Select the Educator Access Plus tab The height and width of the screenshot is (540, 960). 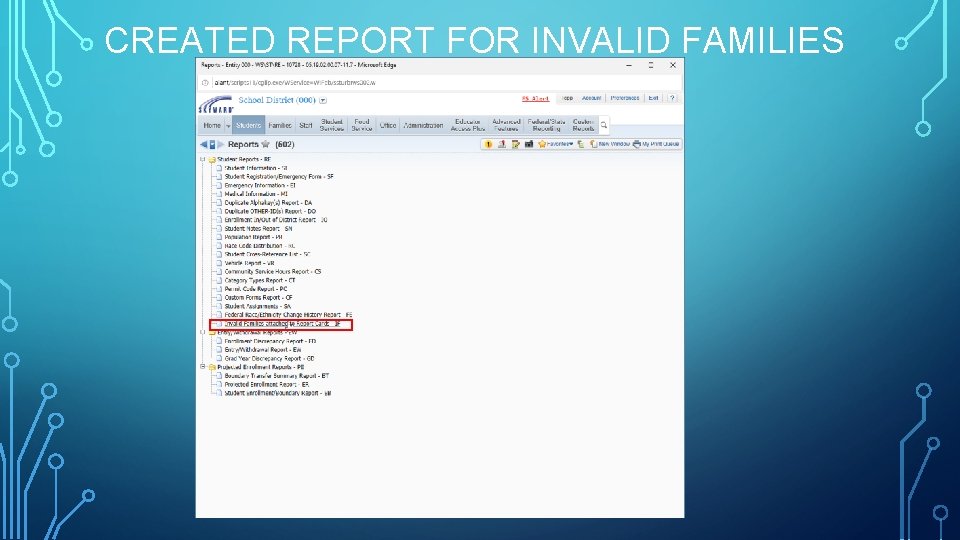468,125
